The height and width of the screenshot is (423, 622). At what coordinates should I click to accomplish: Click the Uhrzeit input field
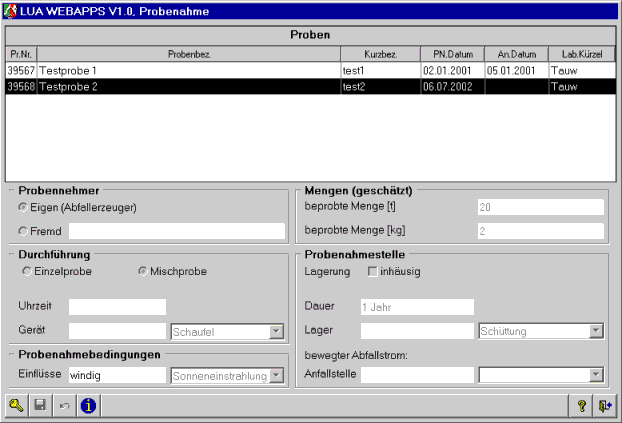(x=117, y=307)
